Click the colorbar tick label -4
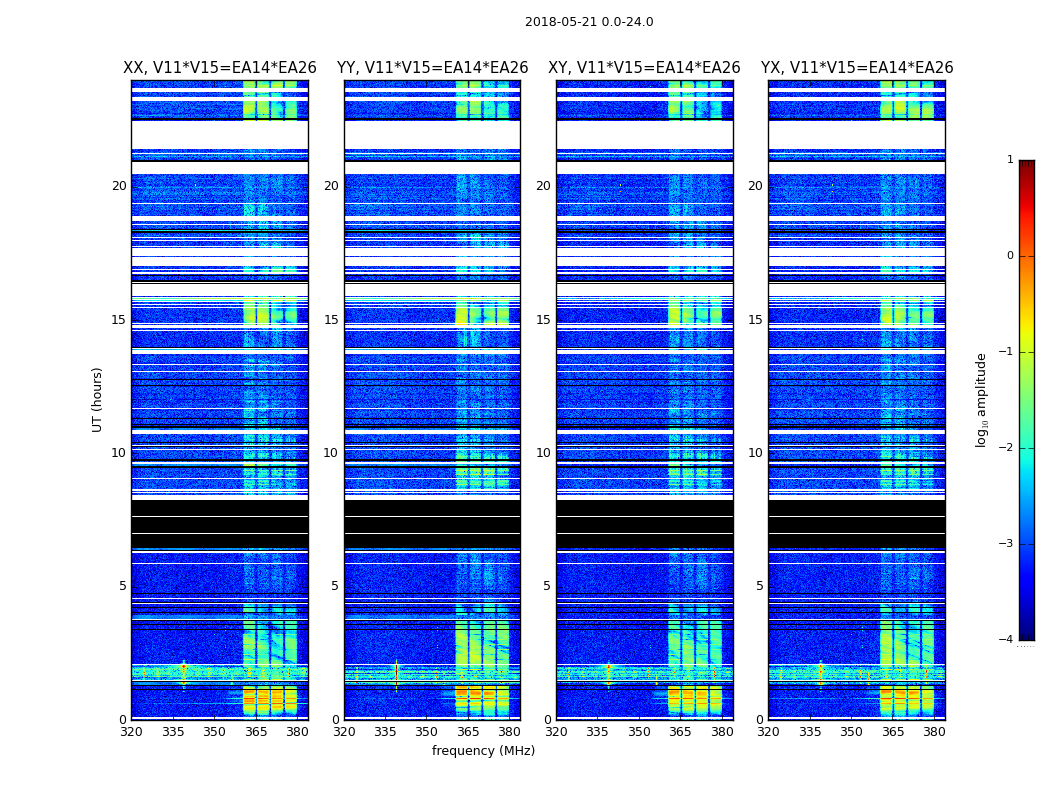Viewport: 1050px width, 800px height. 1009,640
